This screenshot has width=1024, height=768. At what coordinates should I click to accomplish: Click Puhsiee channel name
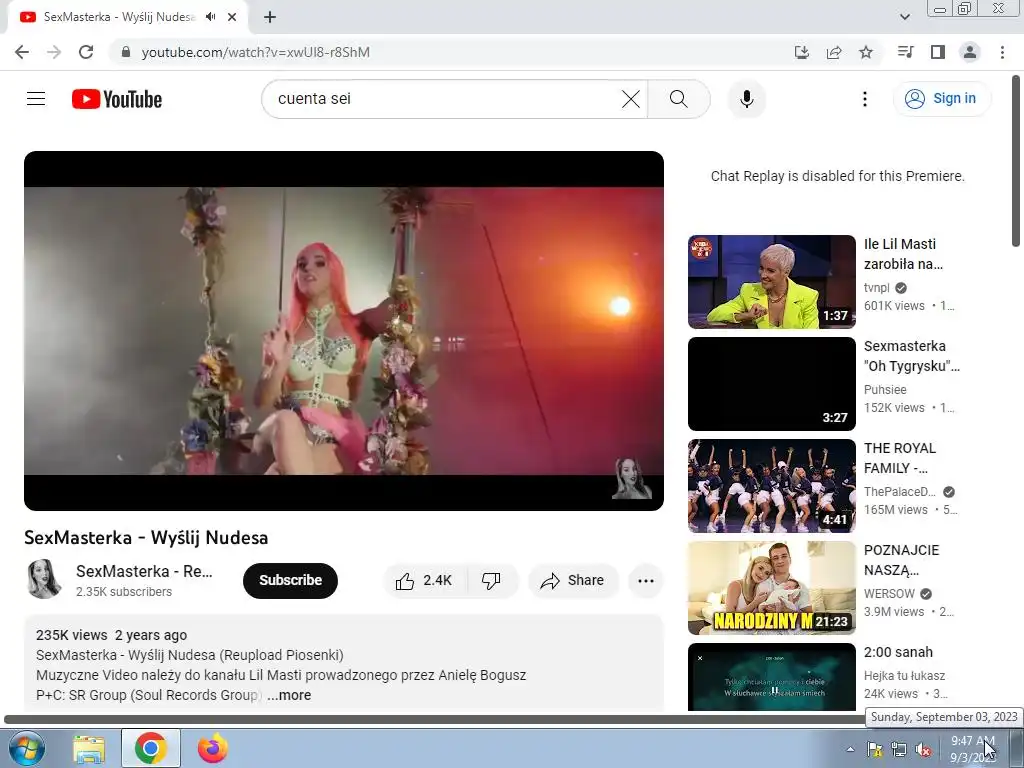pos(885,390)
